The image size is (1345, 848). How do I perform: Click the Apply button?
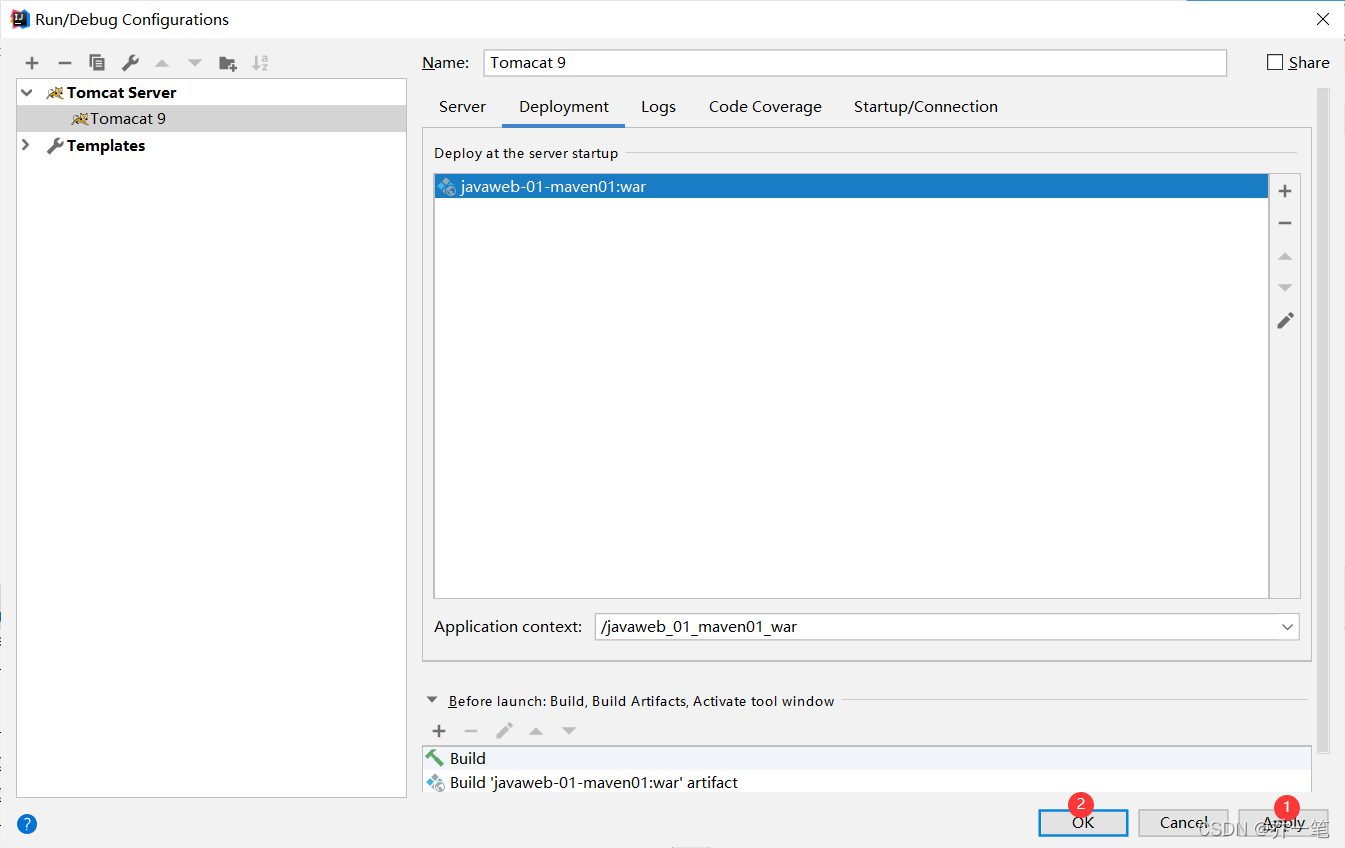(1283, 823)
